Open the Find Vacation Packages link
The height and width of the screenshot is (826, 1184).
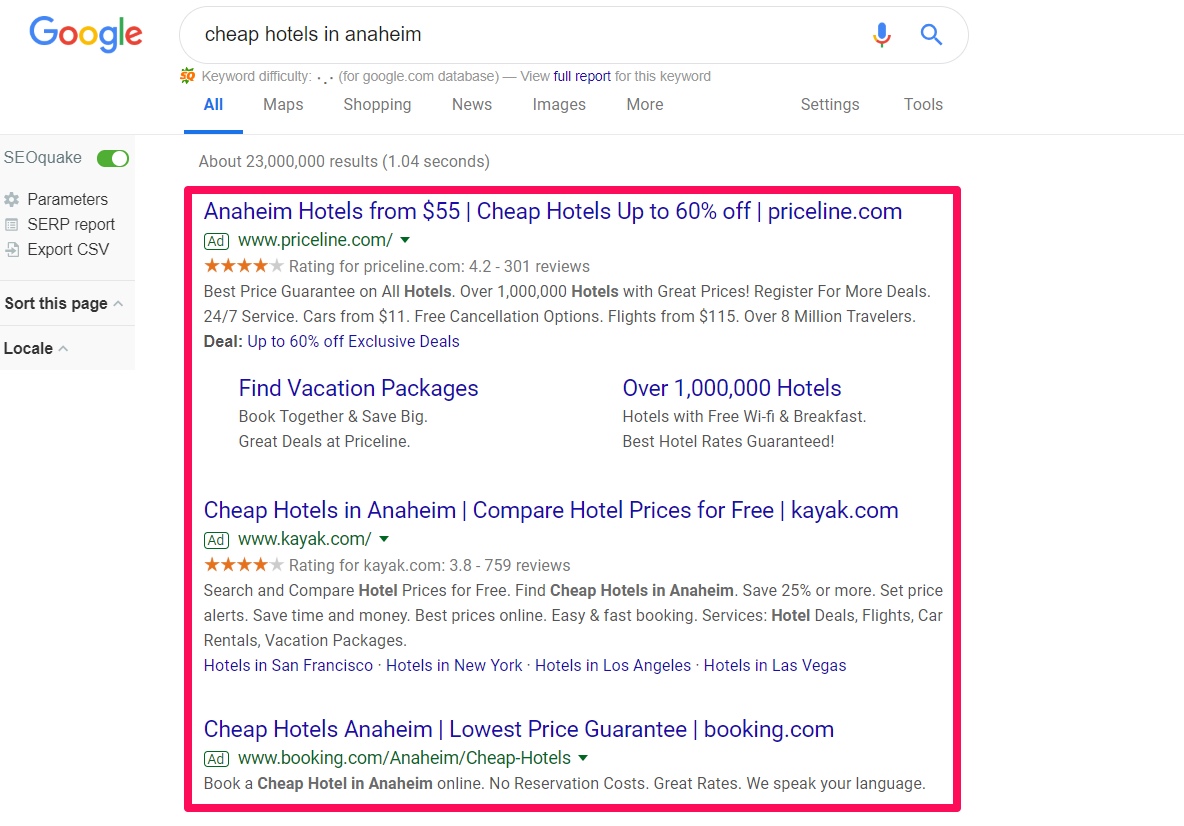coord(359,388)
